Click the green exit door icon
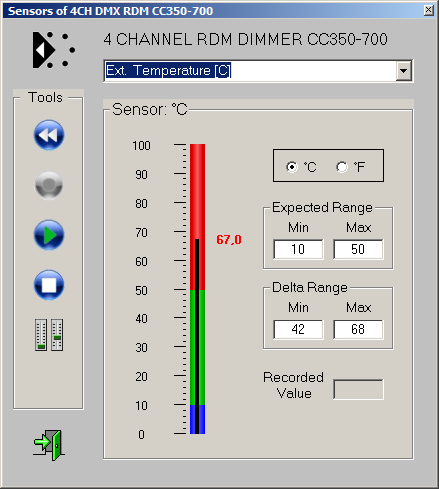439x489 pixels. (x=49, y=445)
